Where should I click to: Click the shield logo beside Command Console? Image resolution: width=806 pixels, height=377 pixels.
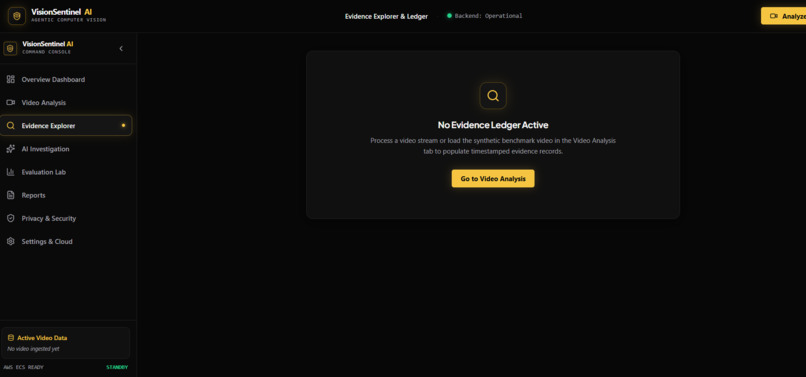[10, 48]
